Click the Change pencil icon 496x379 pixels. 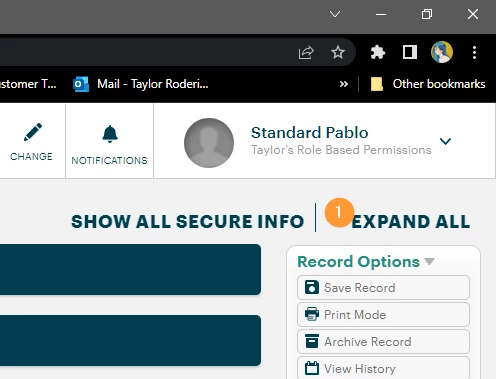point(32,132)
